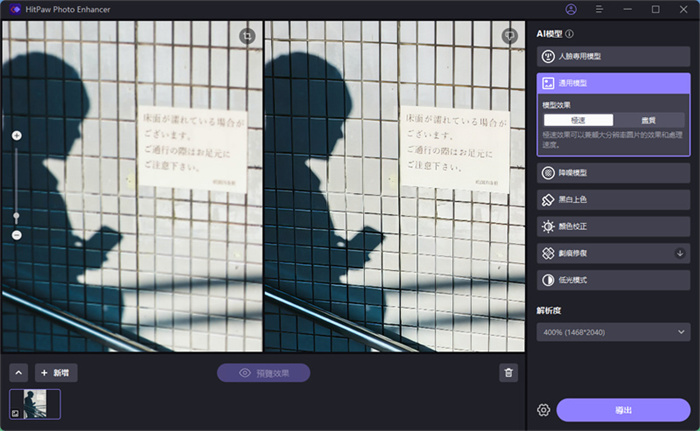Zoom in with the plus icon
This screenshot has height=431, width=700.
(17, 135)
